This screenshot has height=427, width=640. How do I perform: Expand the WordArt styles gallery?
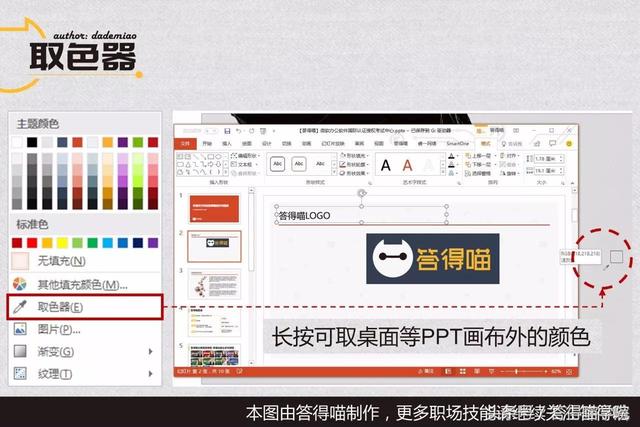[443, 173]
